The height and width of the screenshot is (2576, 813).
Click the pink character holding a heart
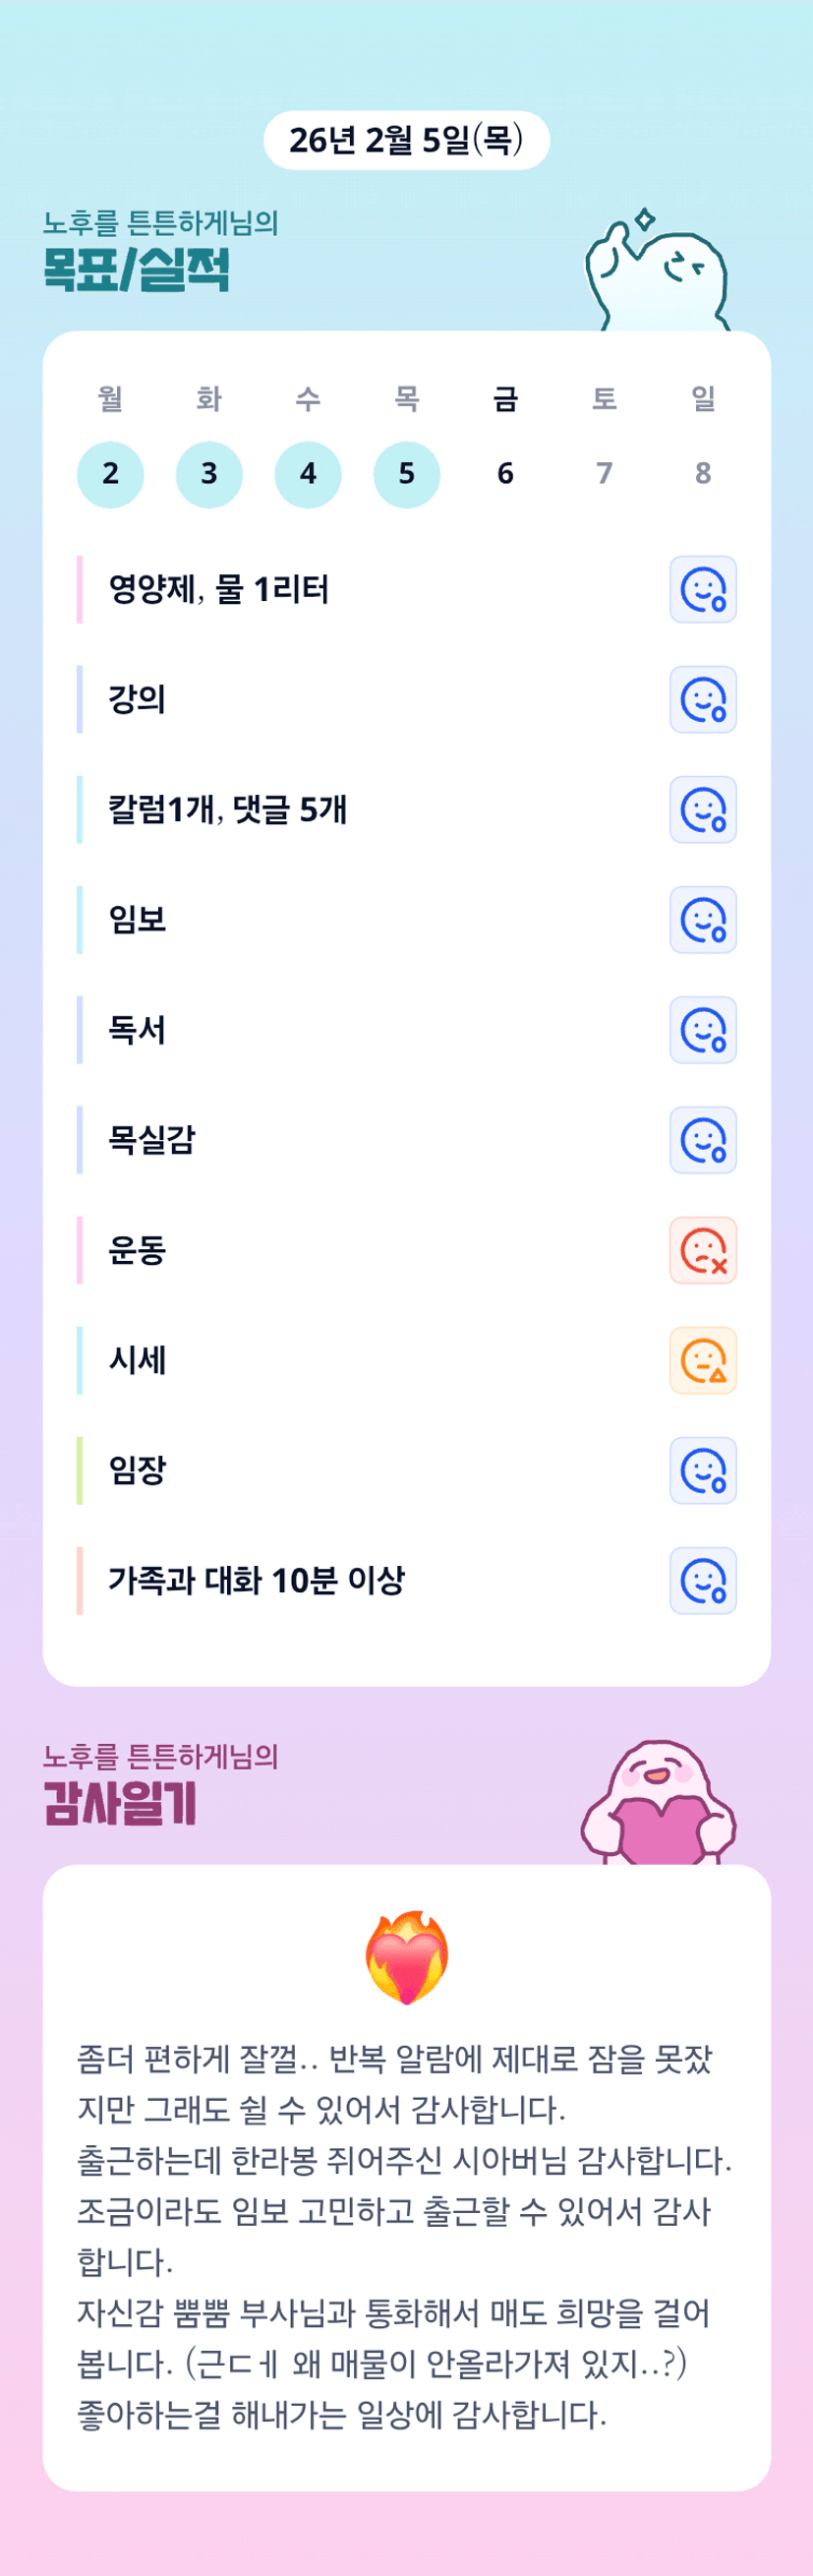[658, 1803]
